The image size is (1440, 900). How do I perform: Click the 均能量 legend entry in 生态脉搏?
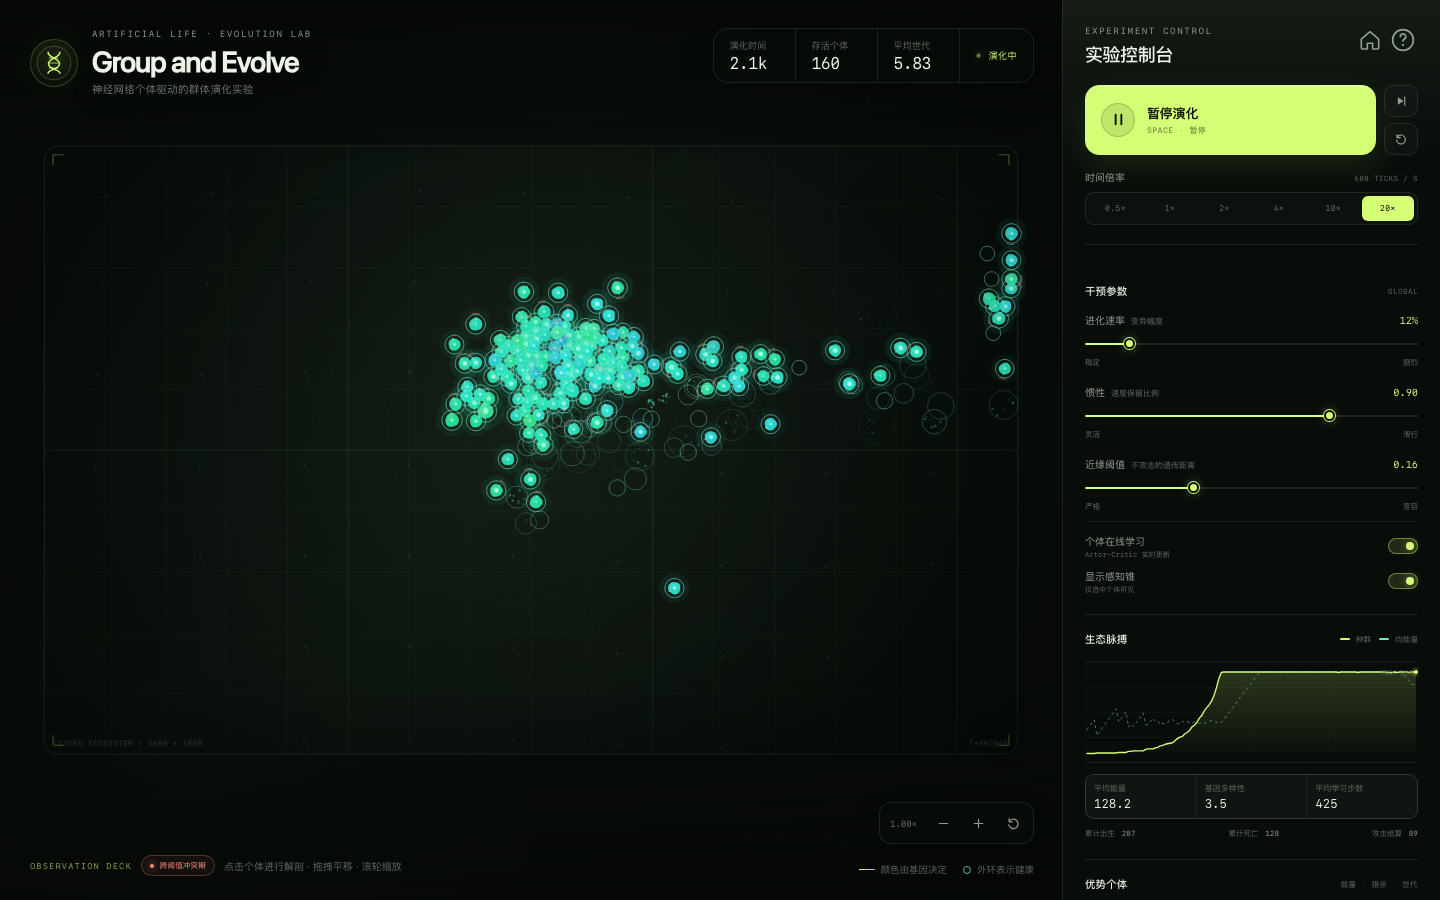pos(1398,640)
